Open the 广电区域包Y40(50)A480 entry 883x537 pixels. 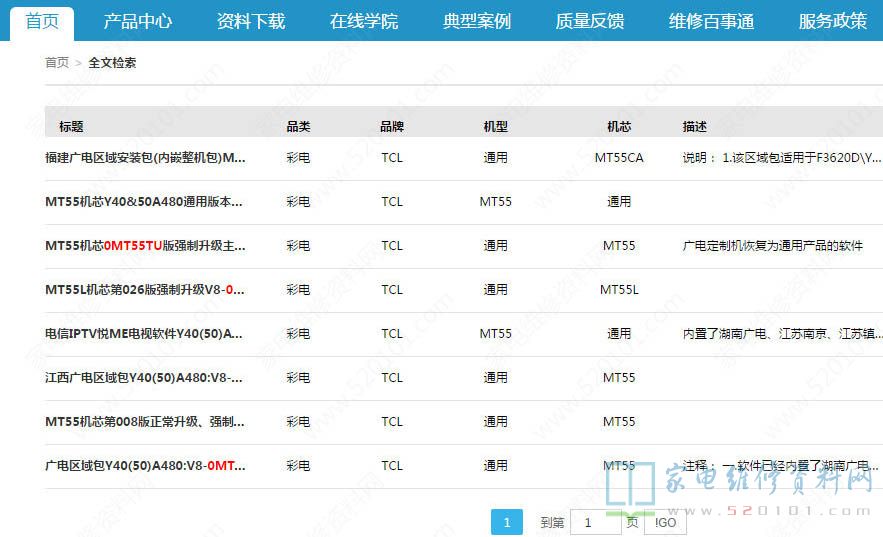click(145, 465)
